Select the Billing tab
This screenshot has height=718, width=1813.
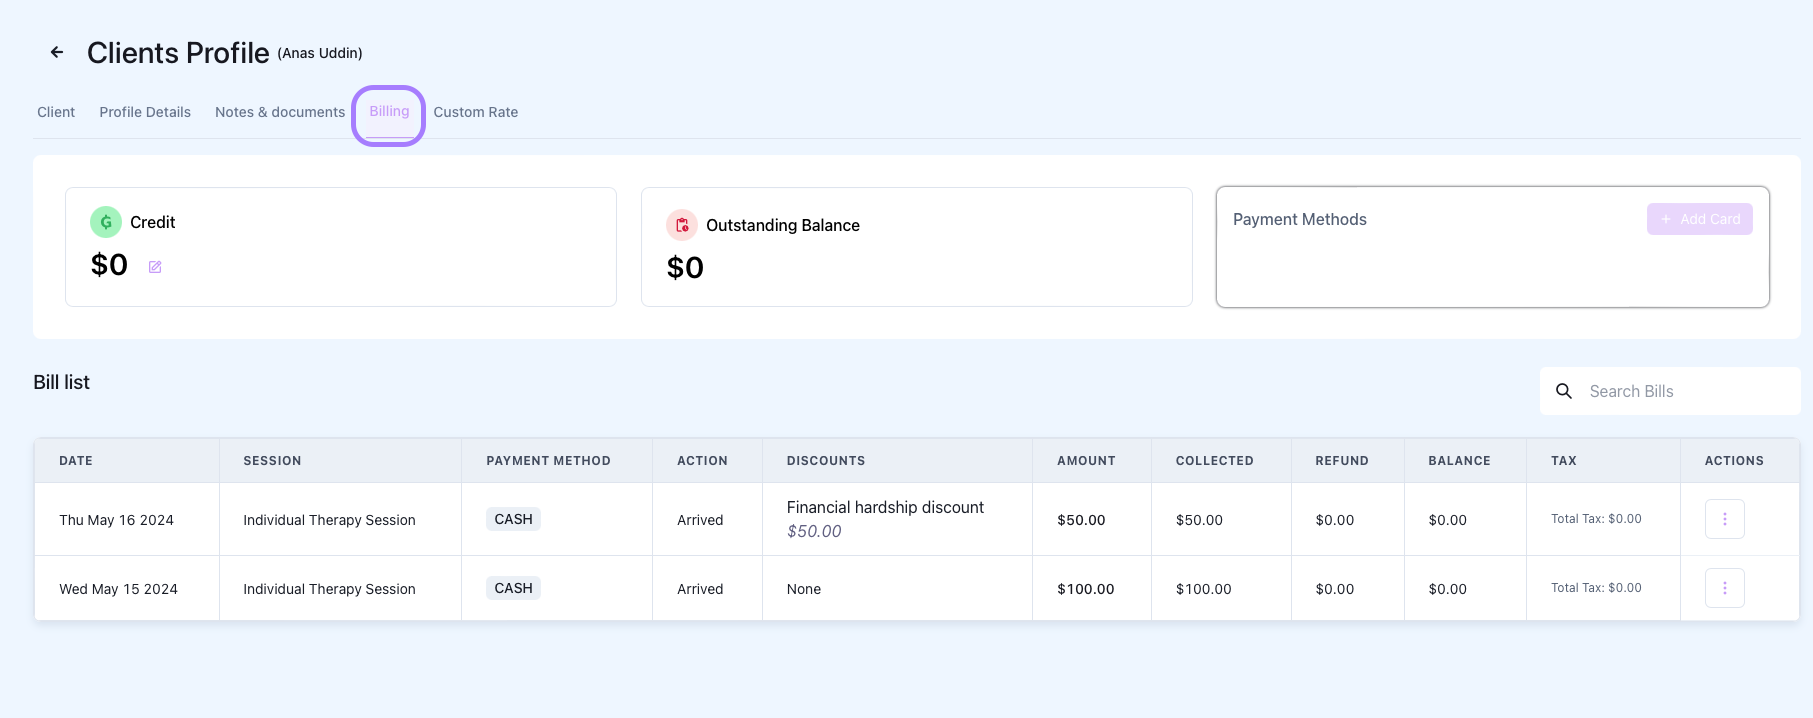(389, 112)
